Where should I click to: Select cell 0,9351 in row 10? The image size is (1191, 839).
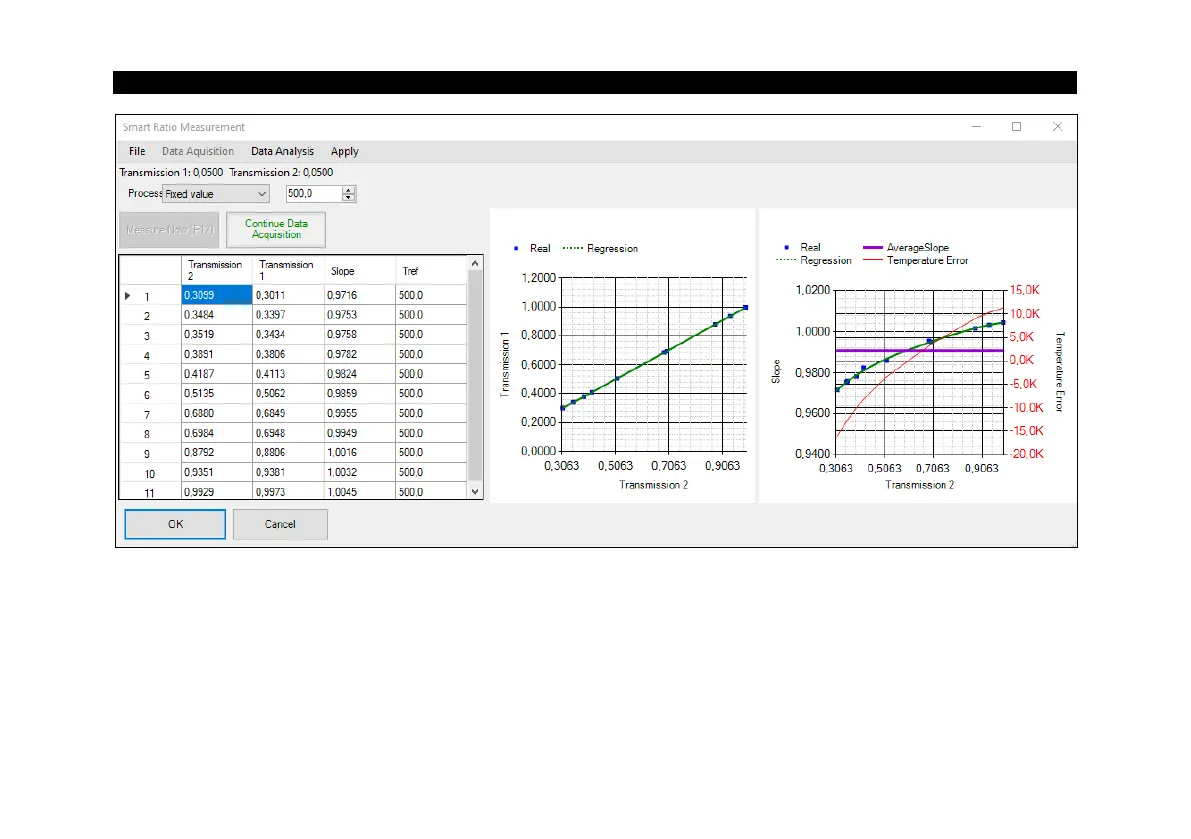click(216, 472)
